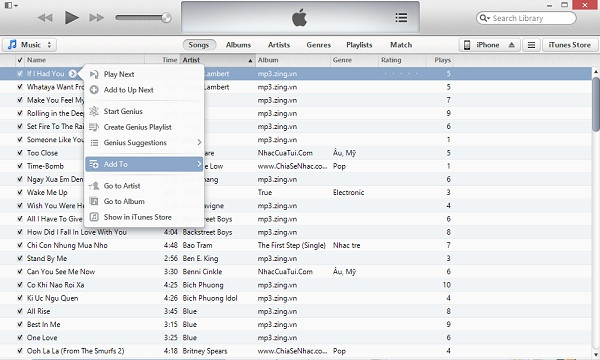Click the Apple logo in display
Screen dimensions: 600x360
[x=299, y=18]
